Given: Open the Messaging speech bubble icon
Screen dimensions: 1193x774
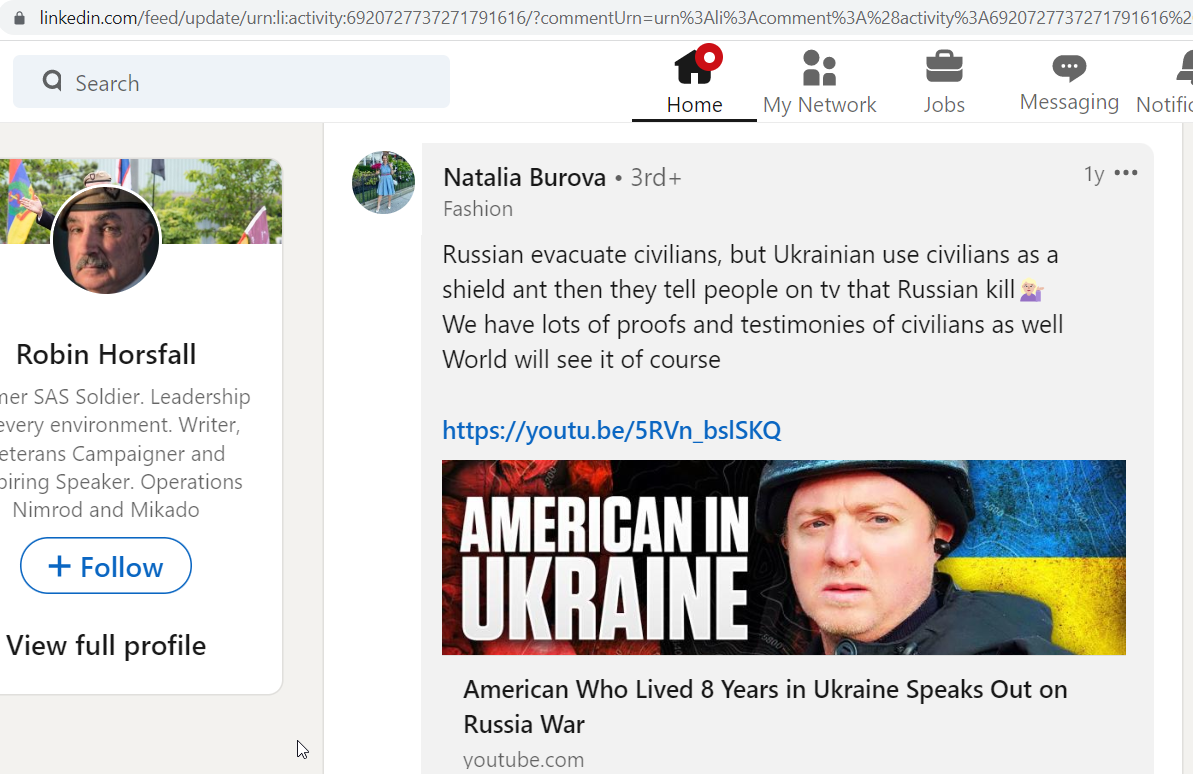Looking at the screenshot, I should pyautogui.click(x=1069, y=68).
